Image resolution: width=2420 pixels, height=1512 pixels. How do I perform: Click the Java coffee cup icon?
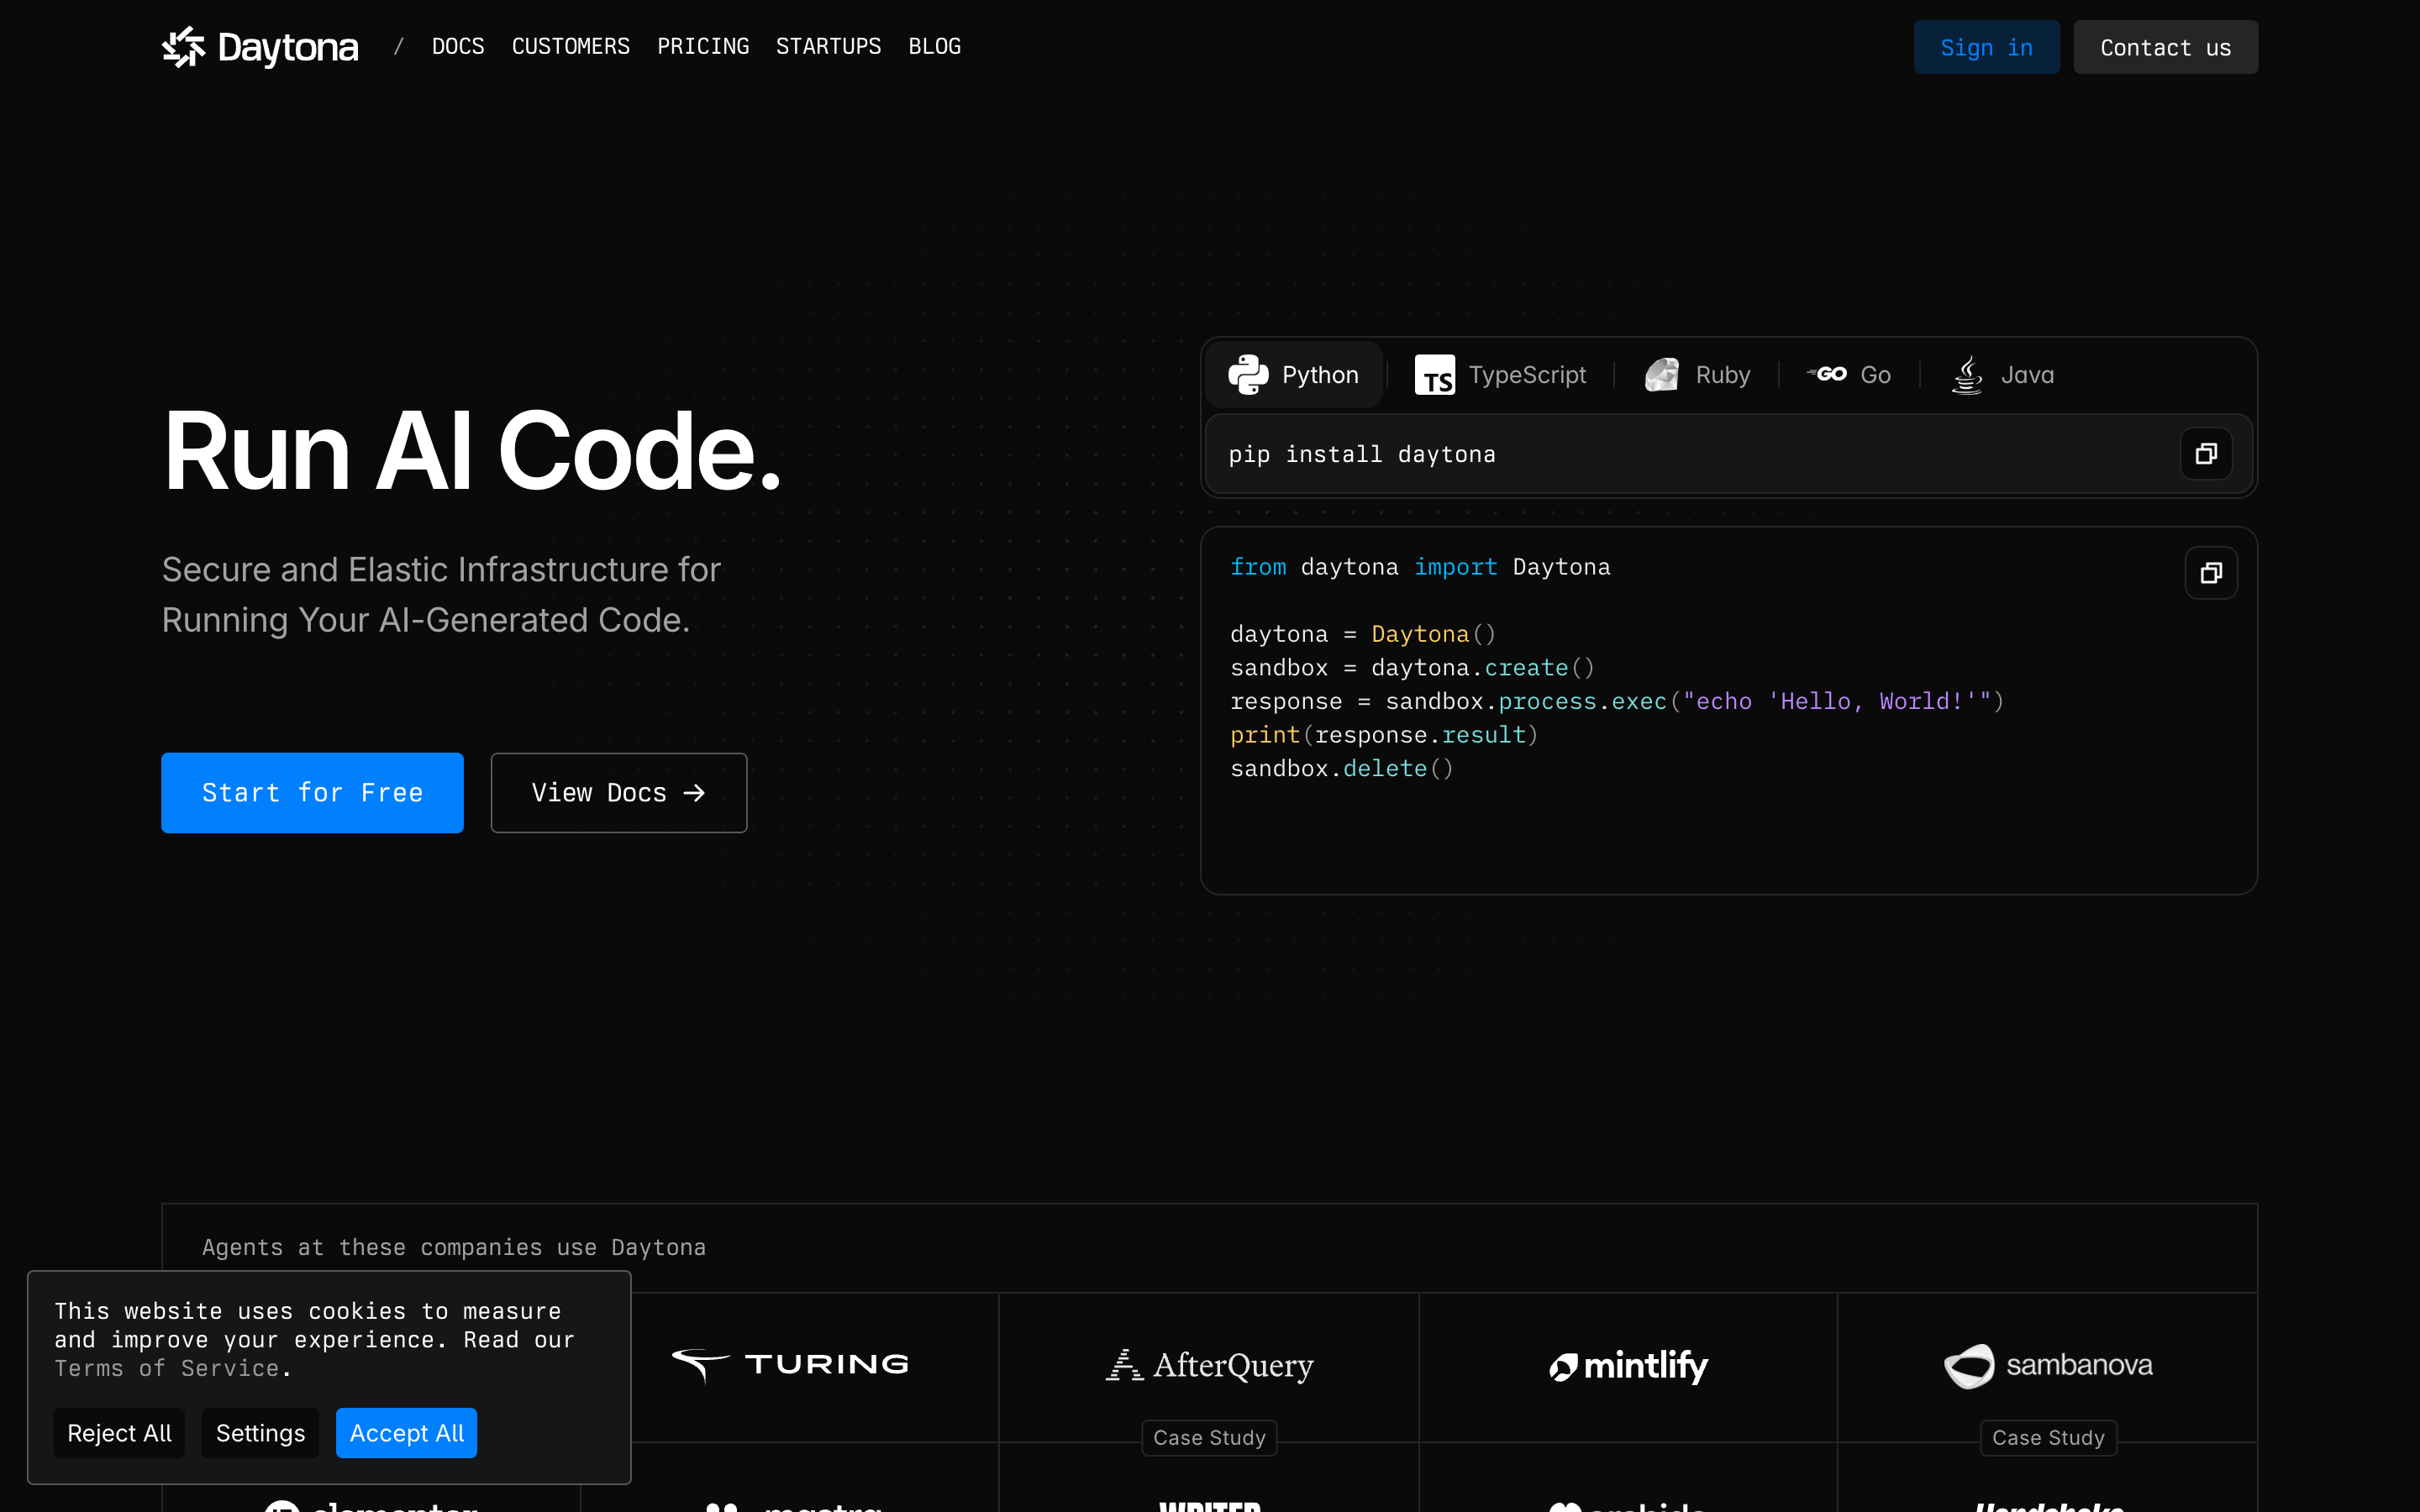1967,375
